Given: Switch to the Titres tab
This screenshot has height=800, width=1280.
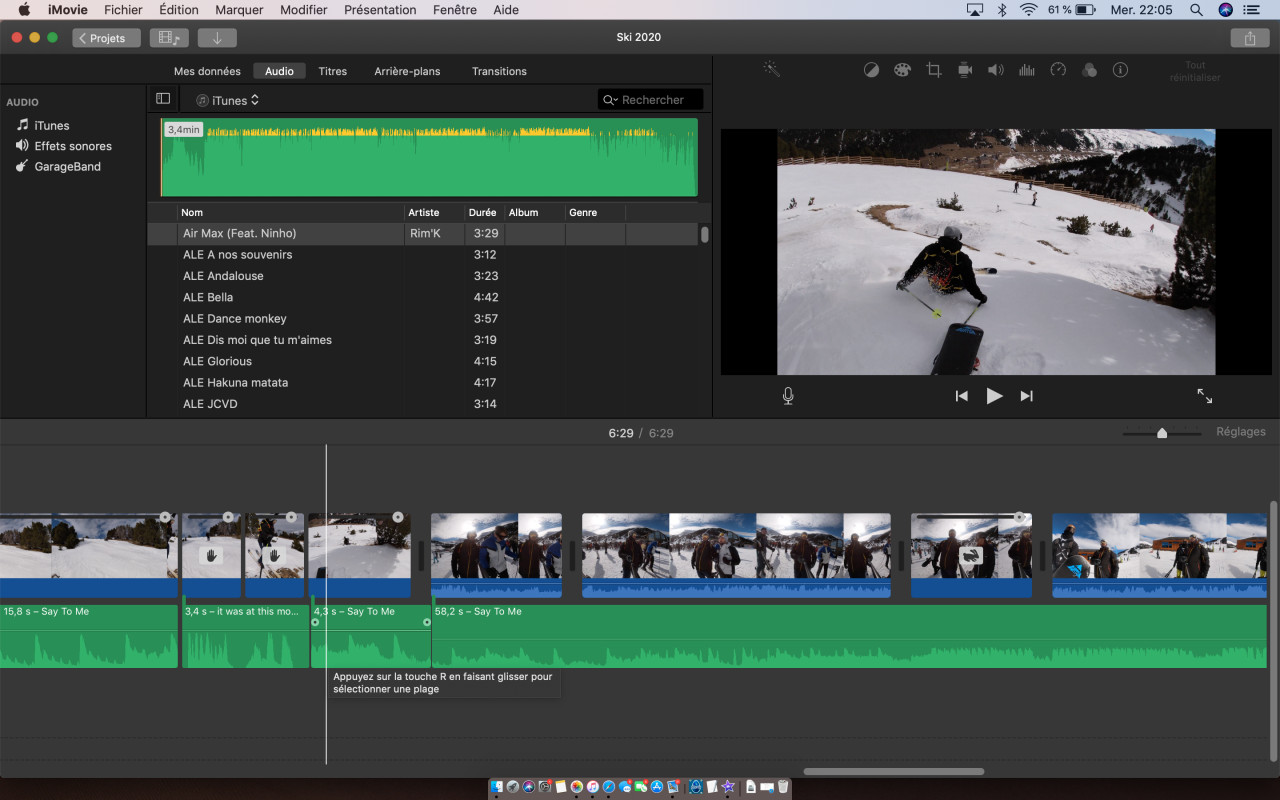Looking at the screenshot, I should click(333, 71).
